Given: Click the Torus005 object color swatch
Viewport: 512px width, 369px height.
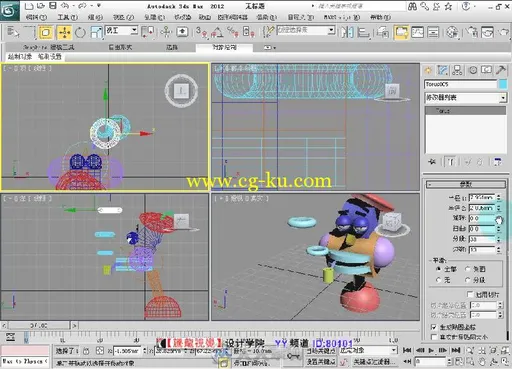Looking at the screenshot, I should click(x=502, y=84).
